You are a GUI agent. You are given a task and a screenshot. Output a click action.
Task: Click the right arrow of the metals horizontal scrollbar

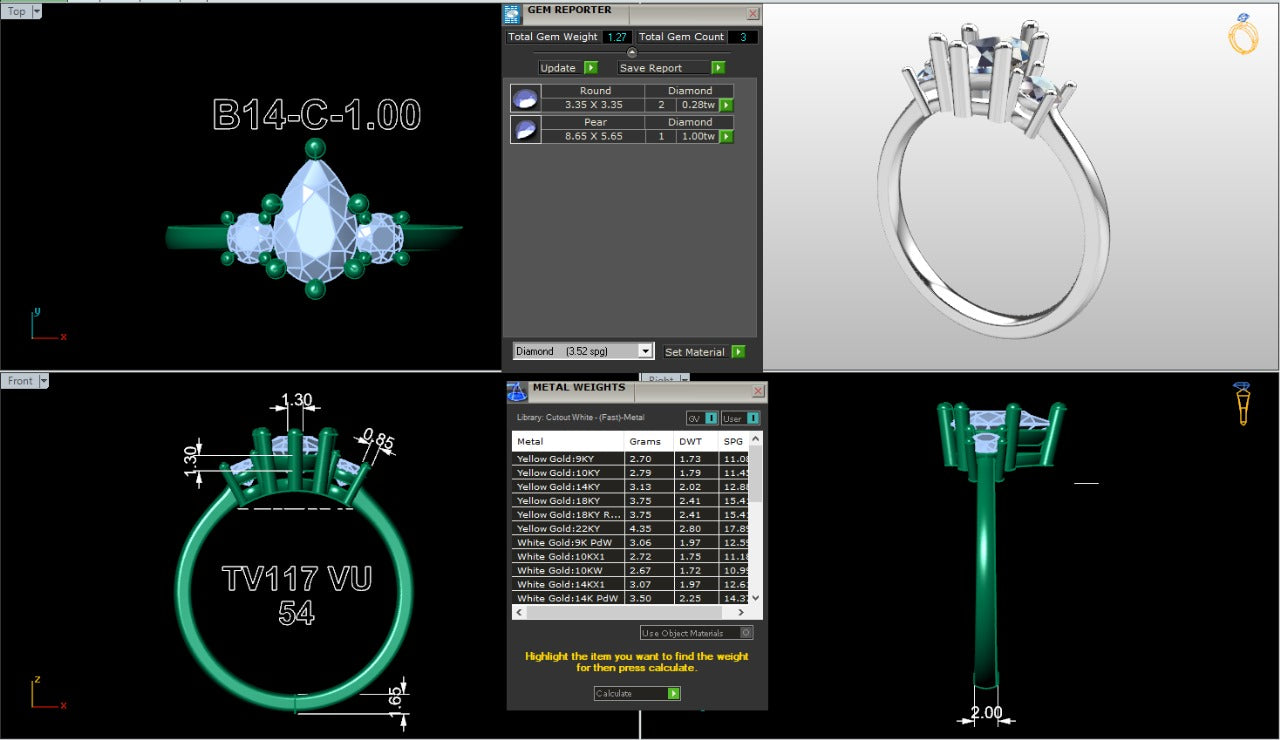tap(741, 612)
